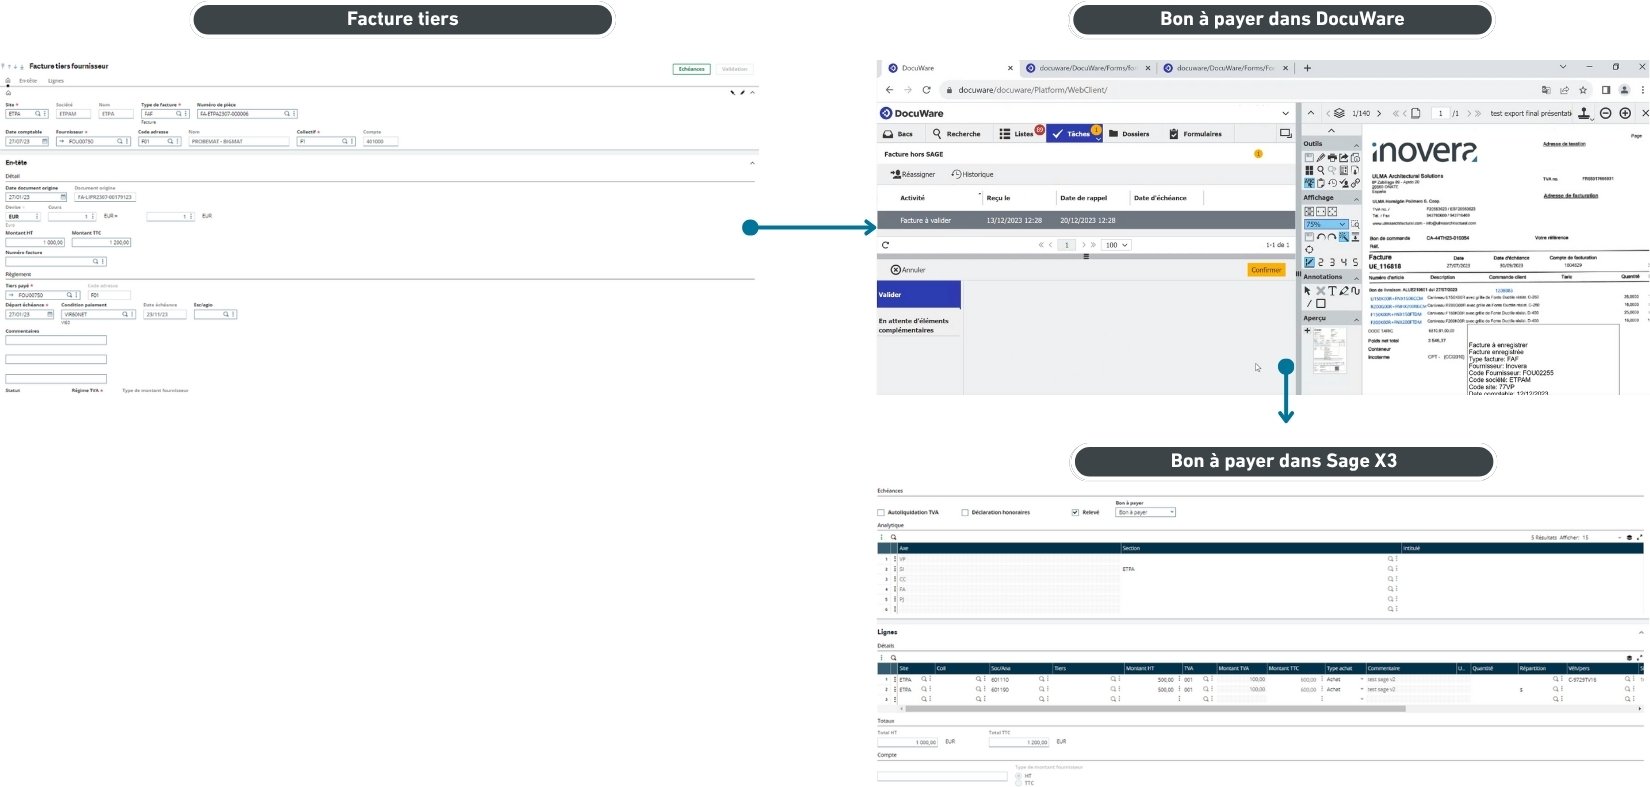The height and width of the screenshot is (787, 1650).
Task: Sort by Date de rappel column
Action: coord(1083,198)
